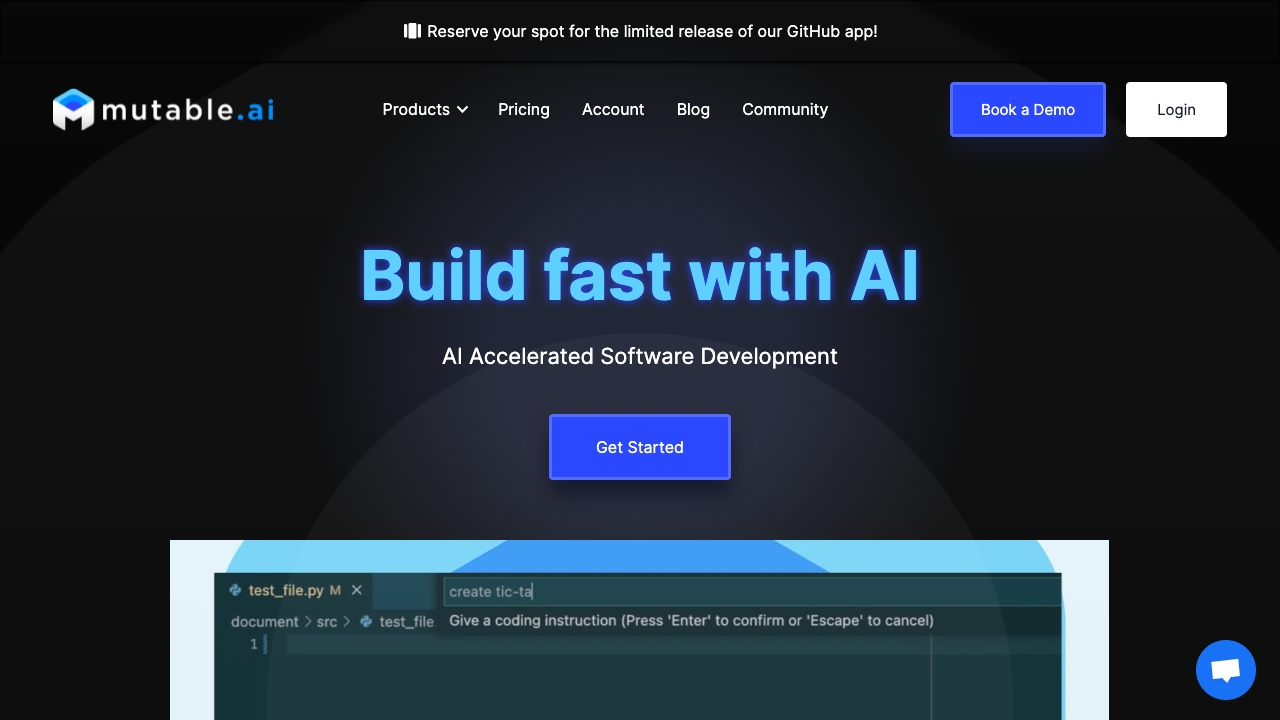
Task: Click 'src' in the editor breadcrumb
Action: pyautogui.click(x=325, y=621)
